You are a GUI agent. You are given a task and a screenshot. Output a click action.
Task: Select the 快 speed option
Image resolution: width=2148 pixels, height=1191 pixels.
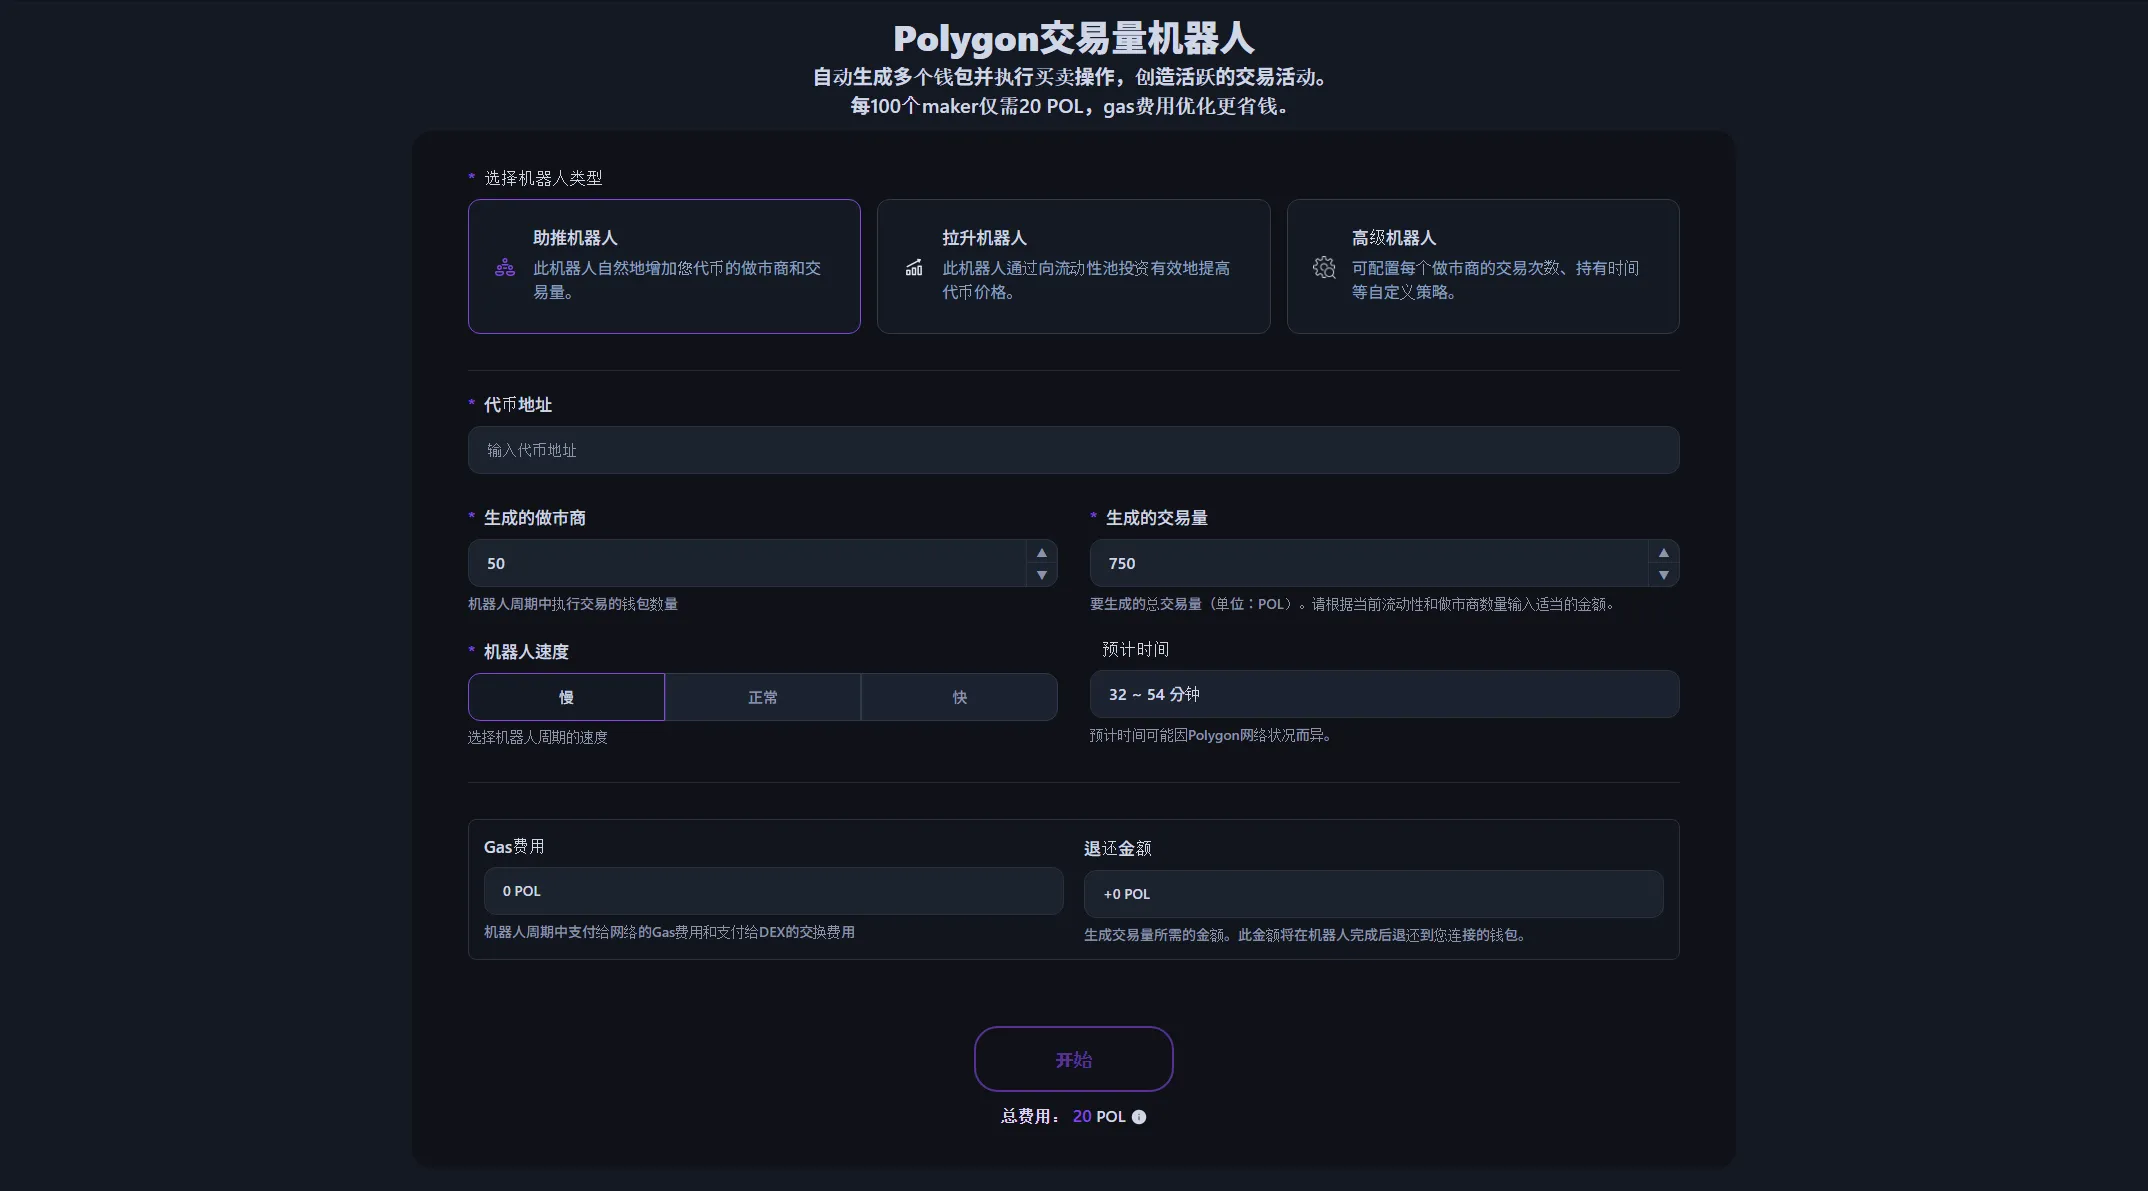tap(959, 697)
